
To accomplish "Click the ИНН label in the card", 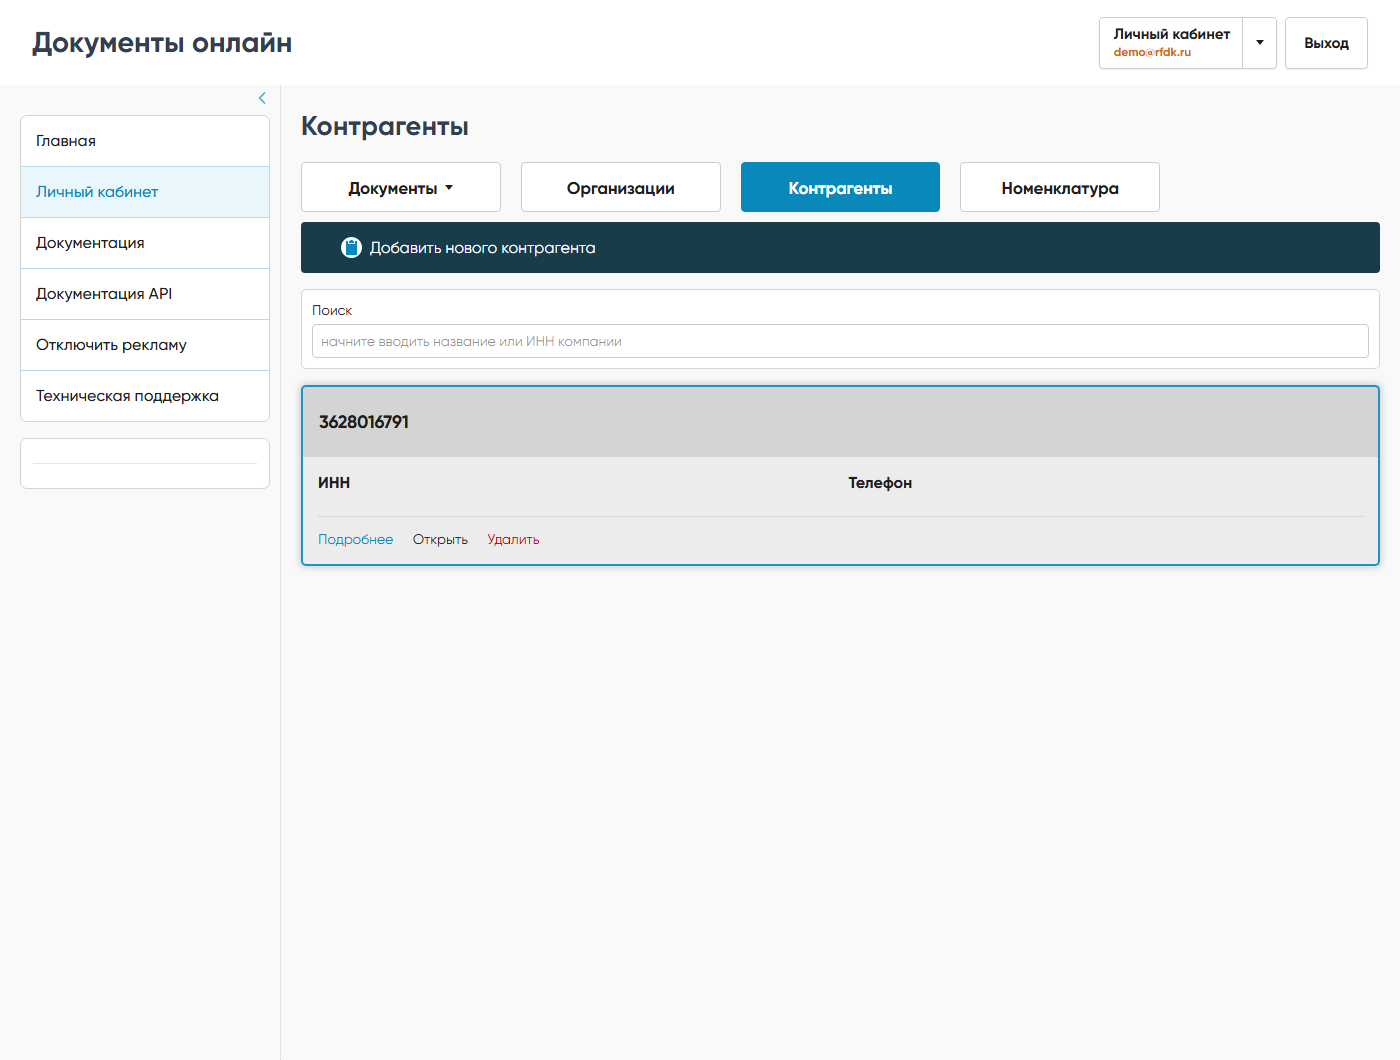I will point(334,483).
